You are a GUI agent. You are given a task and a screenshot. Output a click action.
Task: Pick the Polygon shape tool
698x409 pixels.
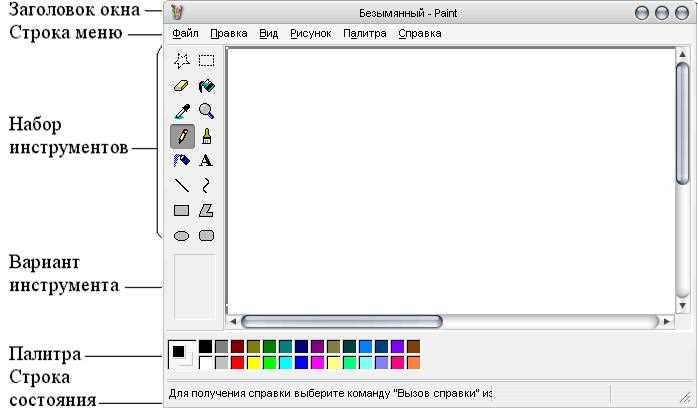pos(206,211)
